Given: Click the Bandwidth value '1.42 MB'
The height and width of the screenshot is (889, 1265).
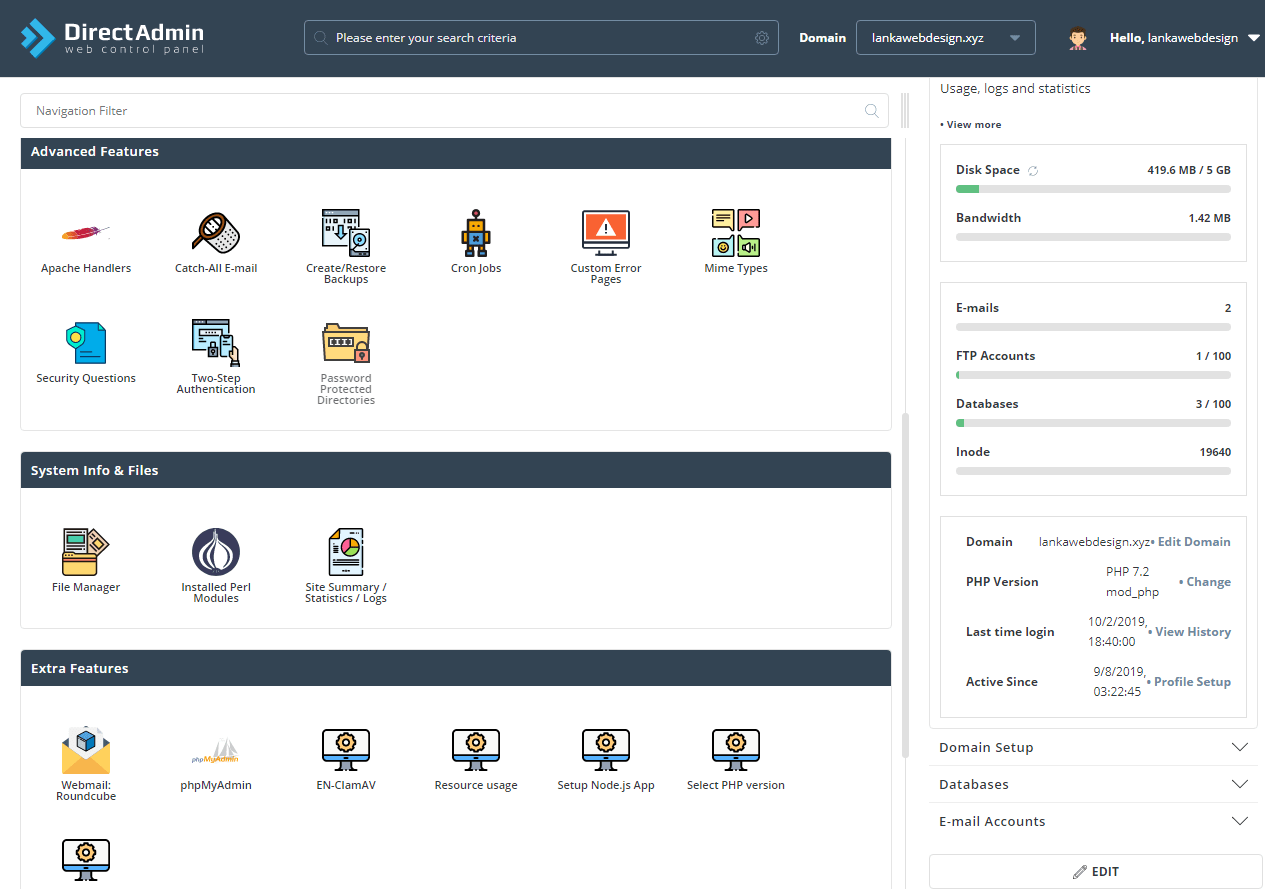Looking at the screenshot, I should point(1209,218).
